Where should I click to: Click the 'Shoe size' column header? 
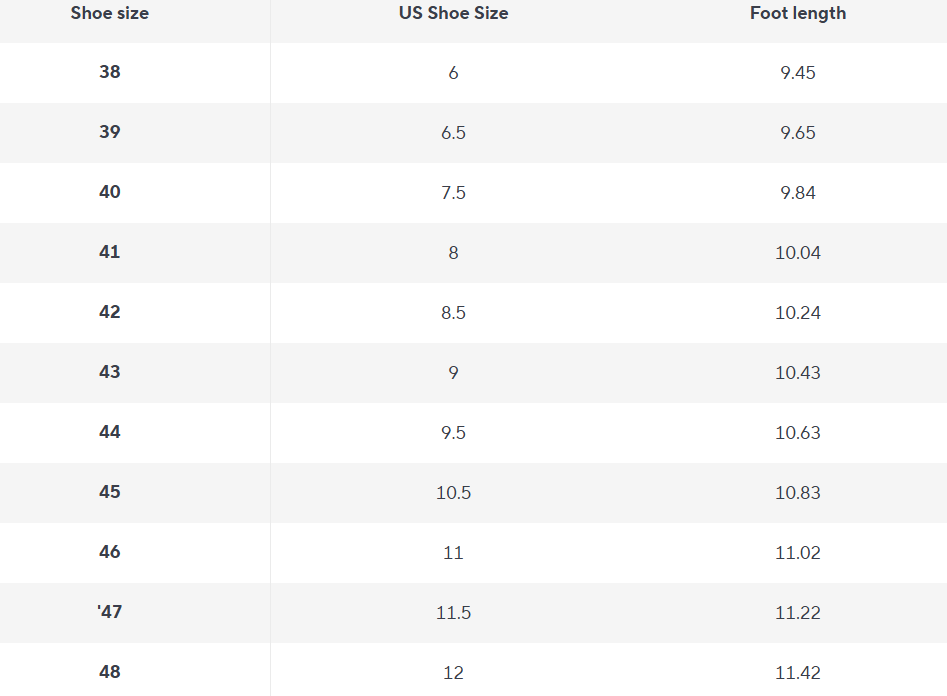pyautogui.click(x=110, y=13)
